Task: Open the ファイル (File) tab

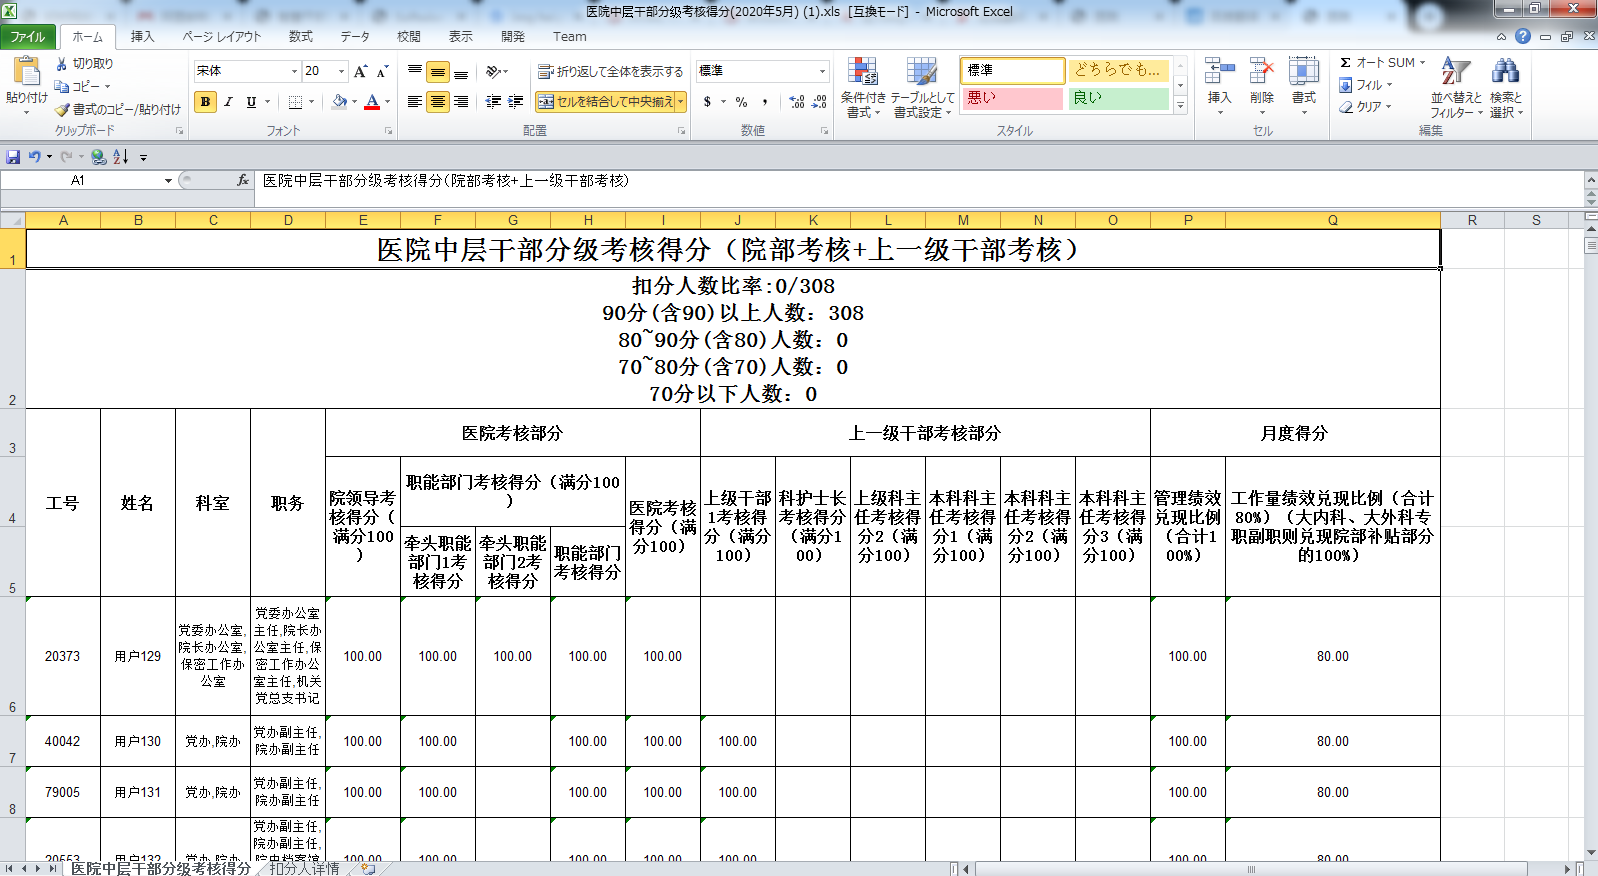Action: 28,37
